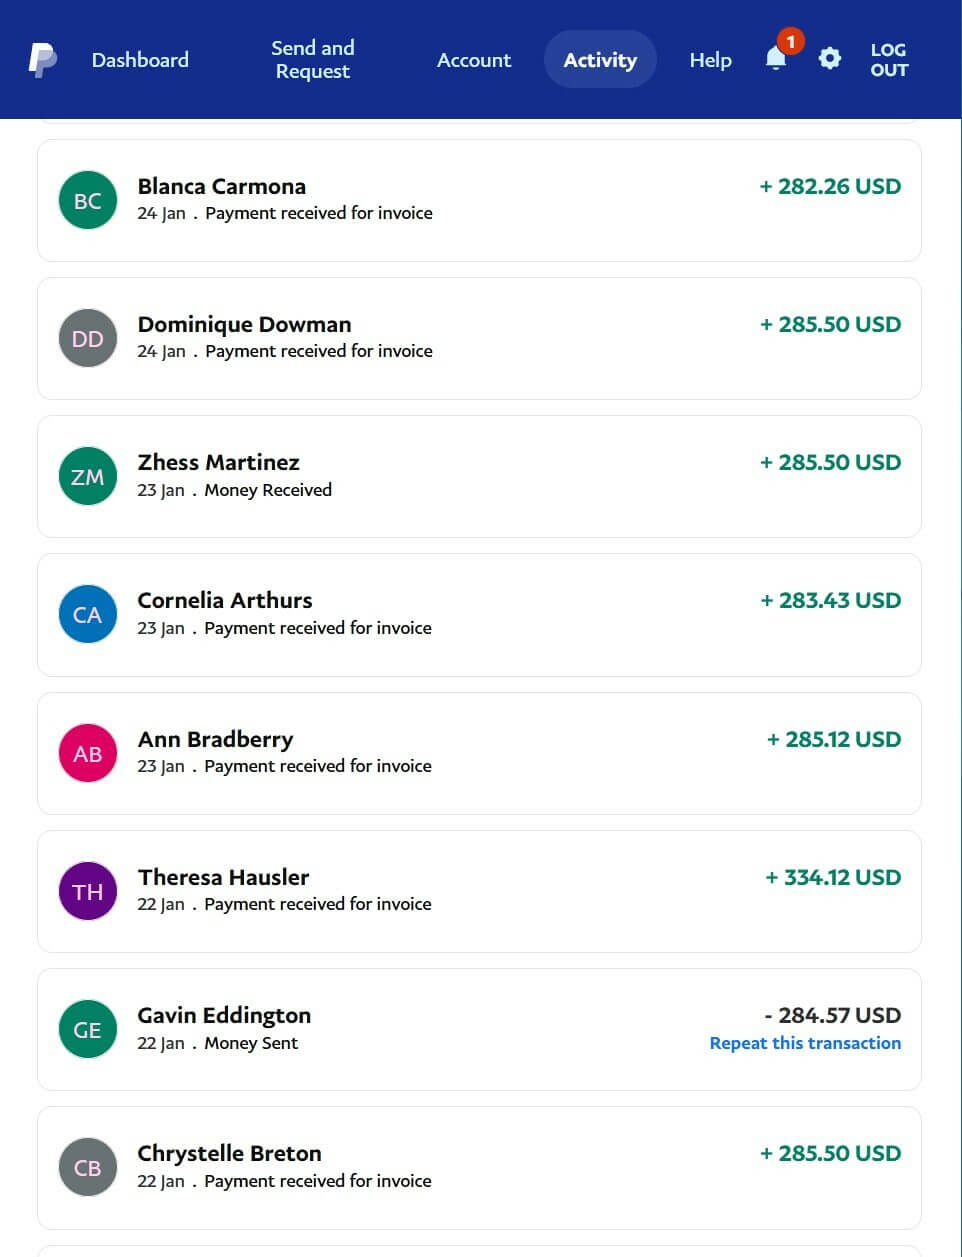
Task: Click the PayPal logo icon
Action: 42,60
